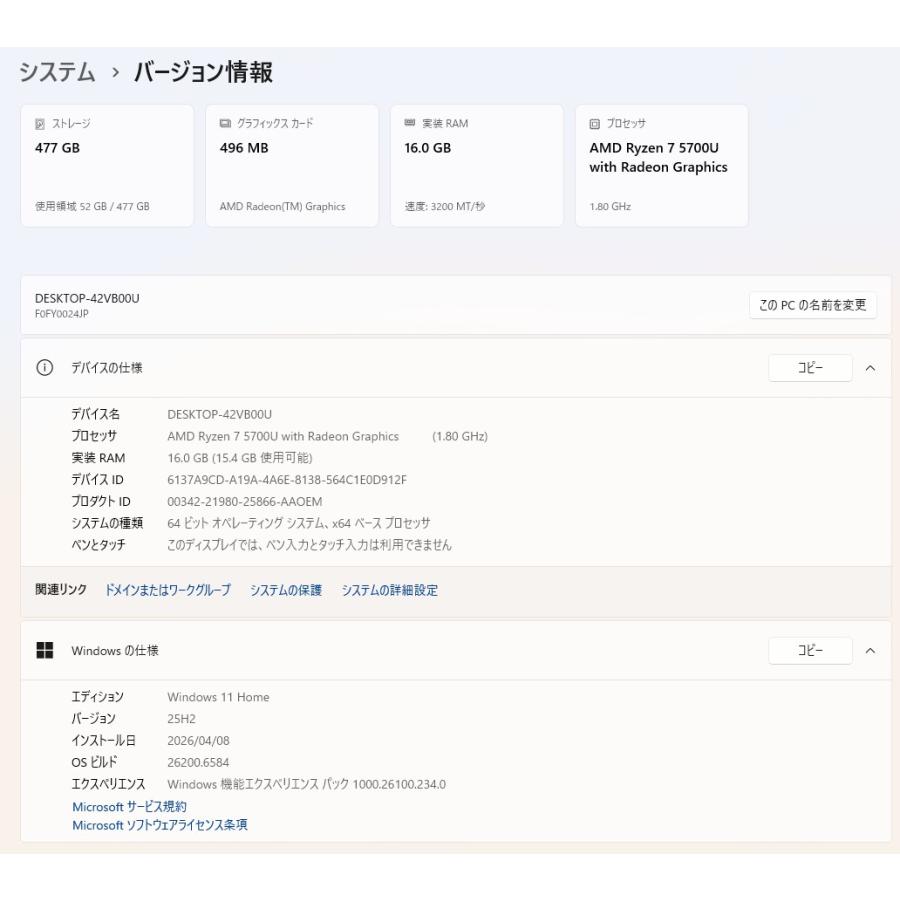Image resolution: width=900 pixels, height=900 pixels.
Task: Click OS build 26200.6584
Action: tap(198, 762)
